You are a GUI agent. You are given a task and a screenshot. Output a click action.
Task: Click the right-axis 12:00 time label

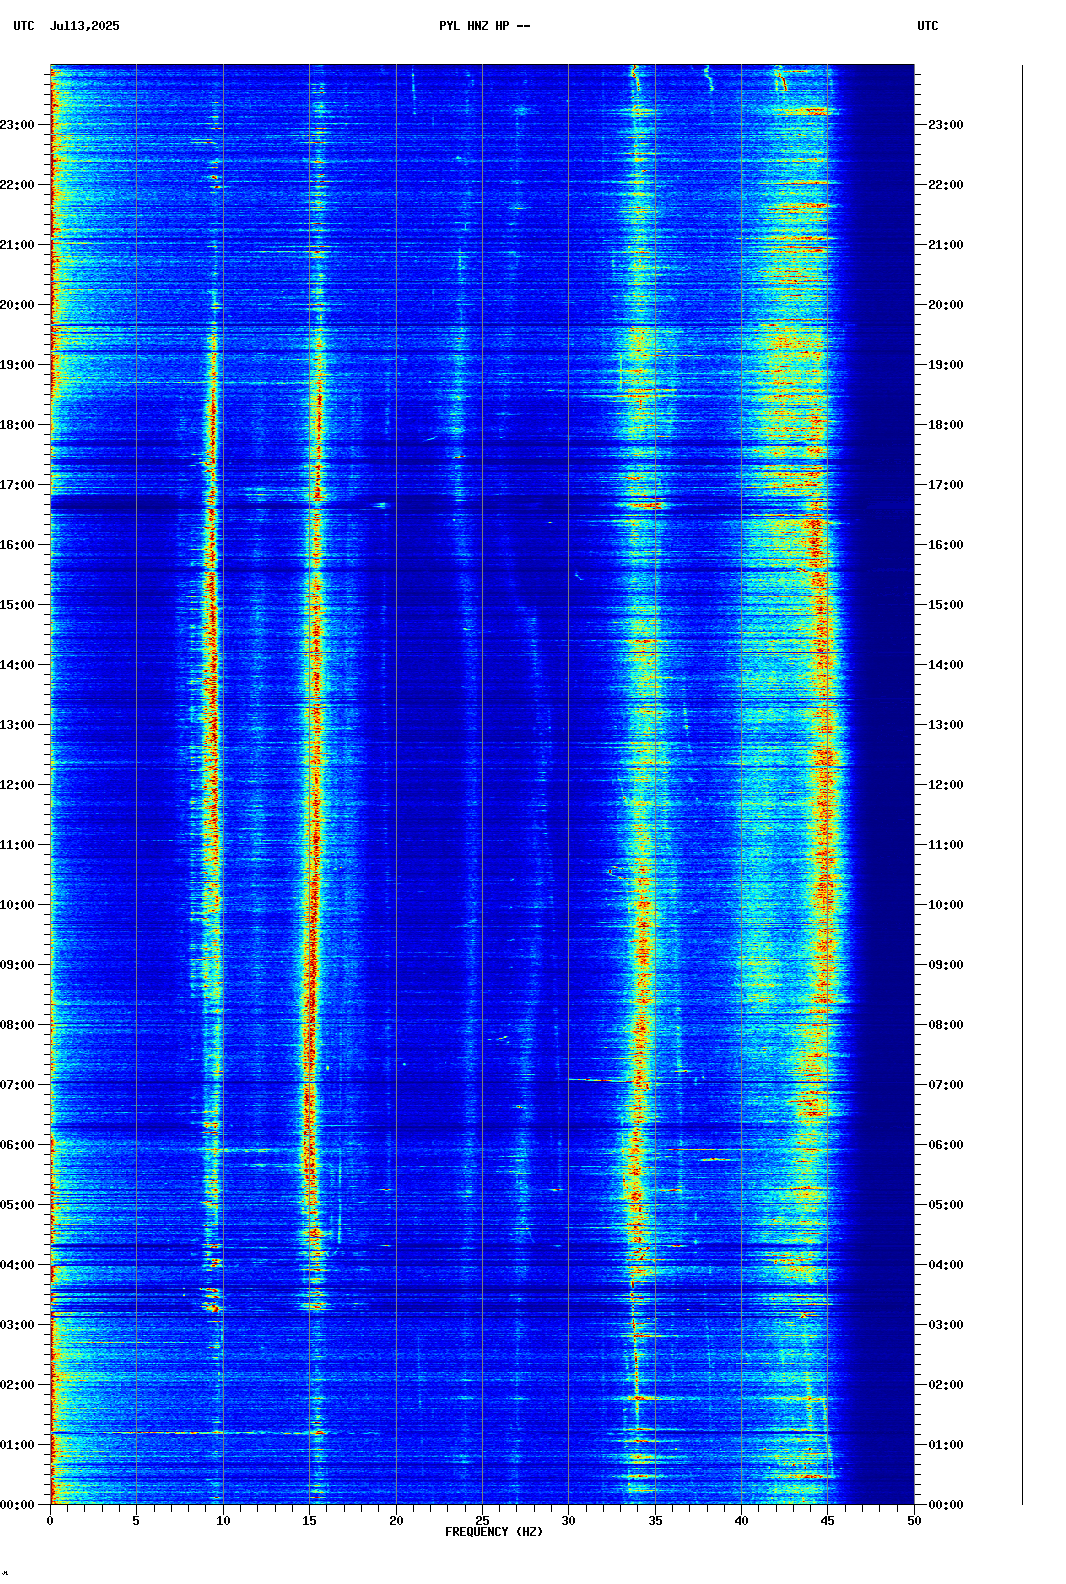(x=946, y=785)
